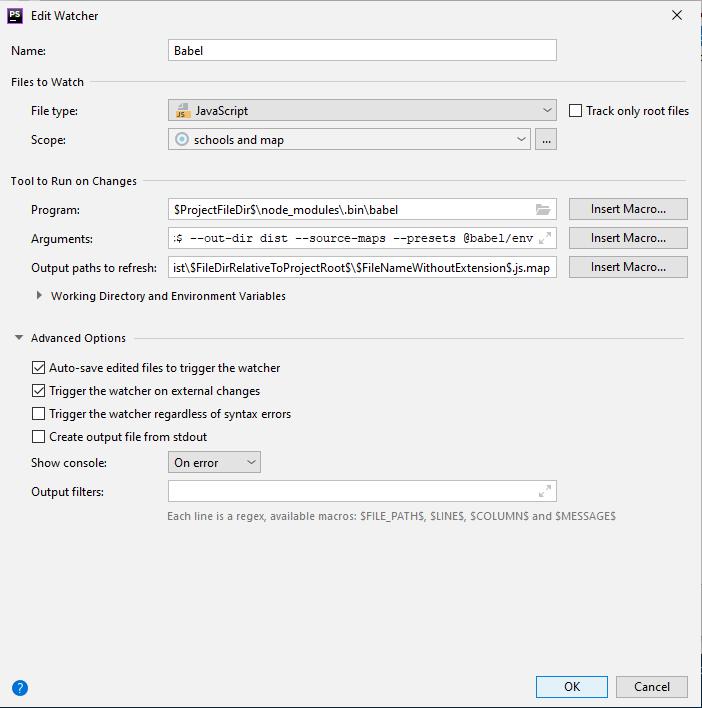
Task: Click the JavaScript file type icon
Action: tap(182, 110)
